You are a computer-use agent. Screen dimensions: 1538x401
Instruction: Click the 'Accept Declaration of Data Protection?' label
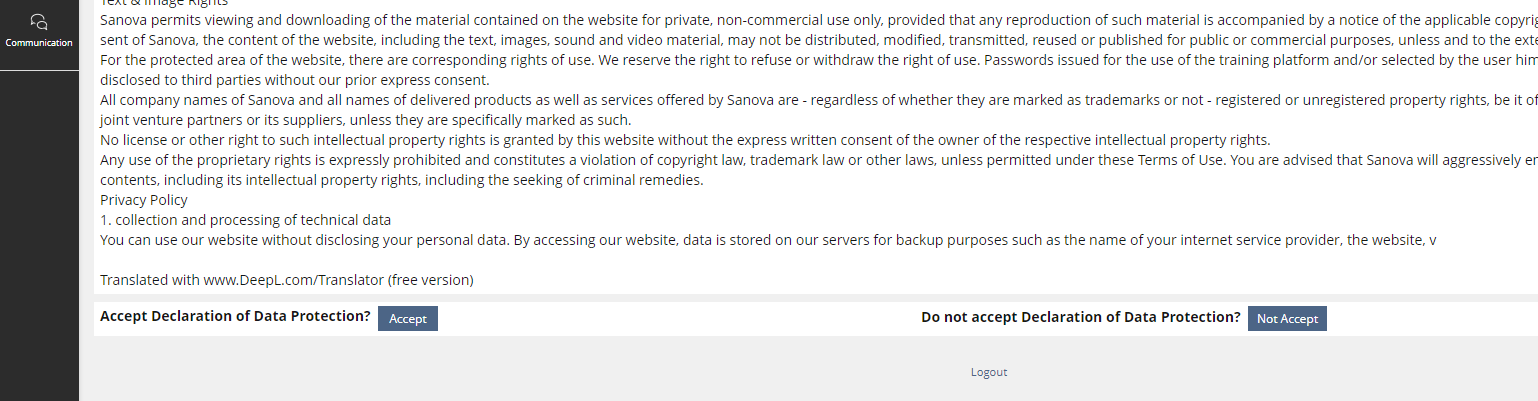pyautogui.click(x=235, y=316)
